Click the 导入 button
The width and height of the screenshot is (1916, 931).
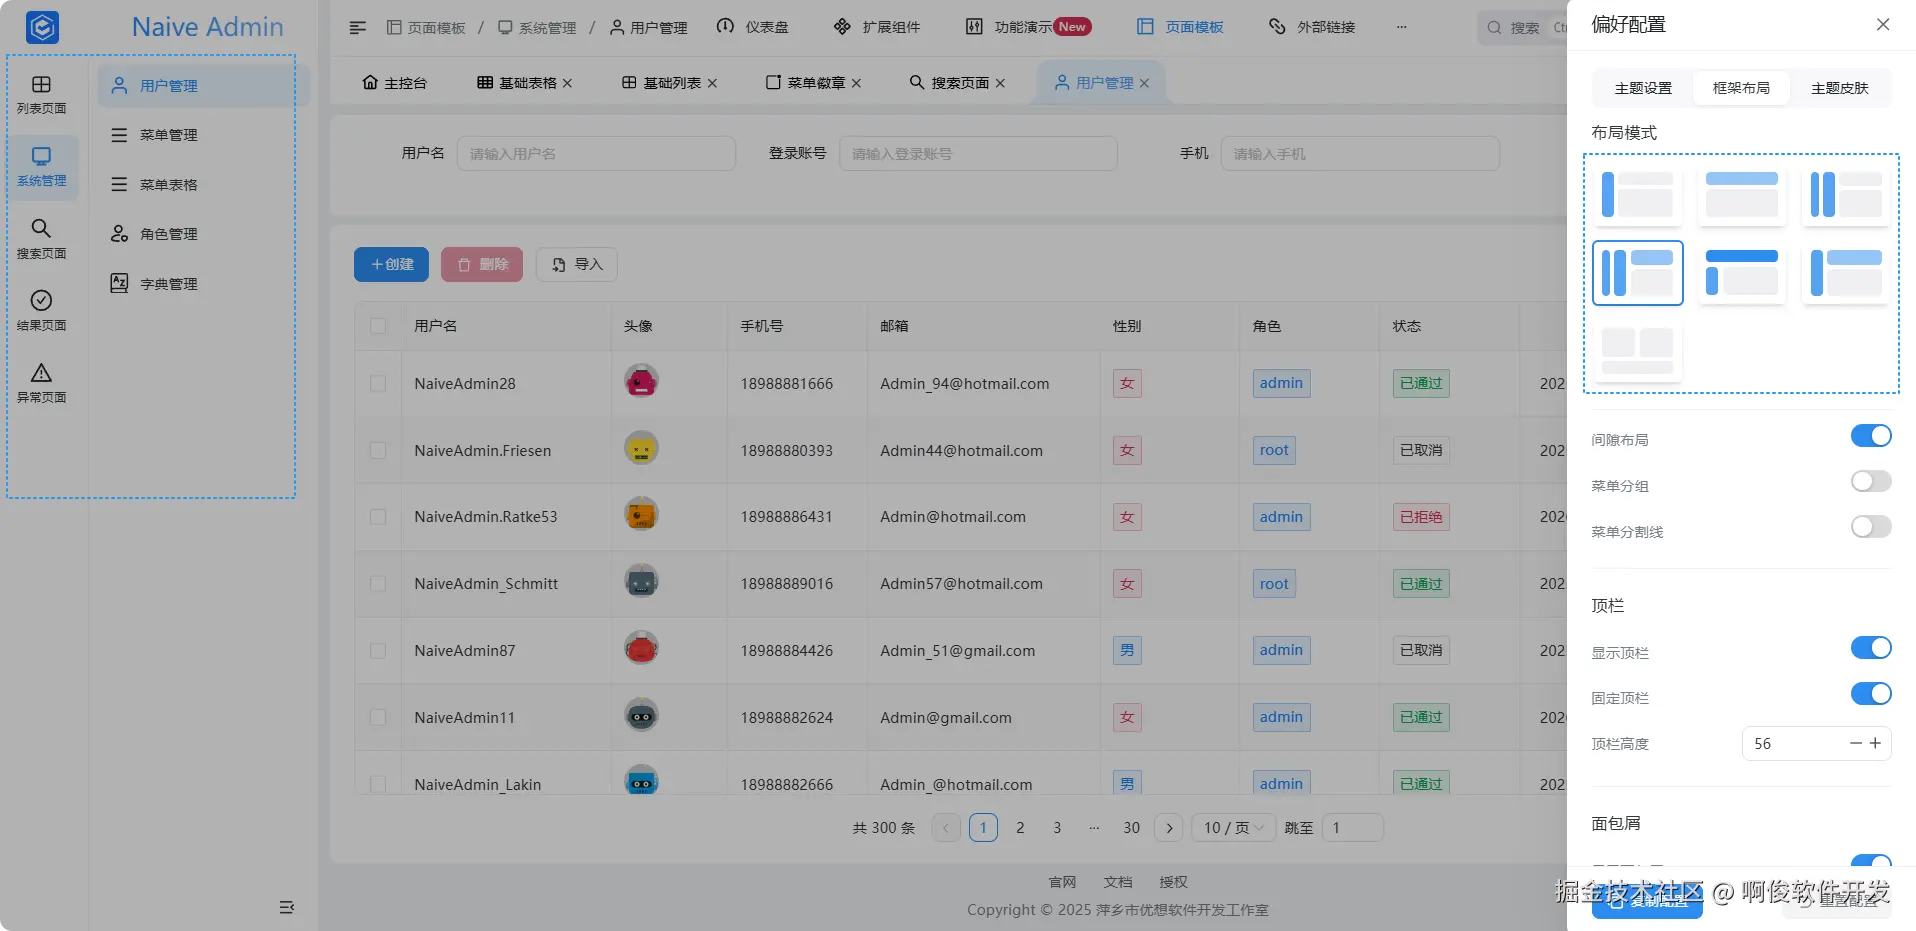tap(576, 264)
